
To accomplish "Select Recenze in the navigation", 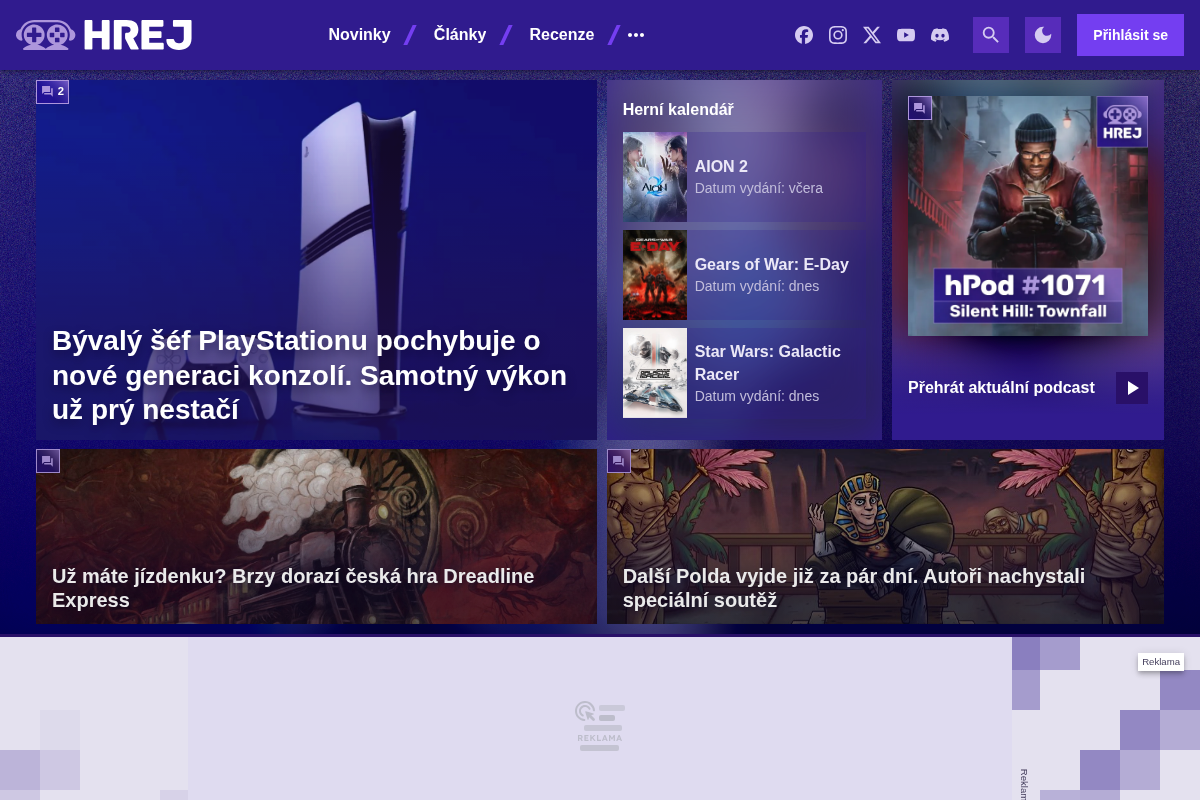I will click(562, 35).
